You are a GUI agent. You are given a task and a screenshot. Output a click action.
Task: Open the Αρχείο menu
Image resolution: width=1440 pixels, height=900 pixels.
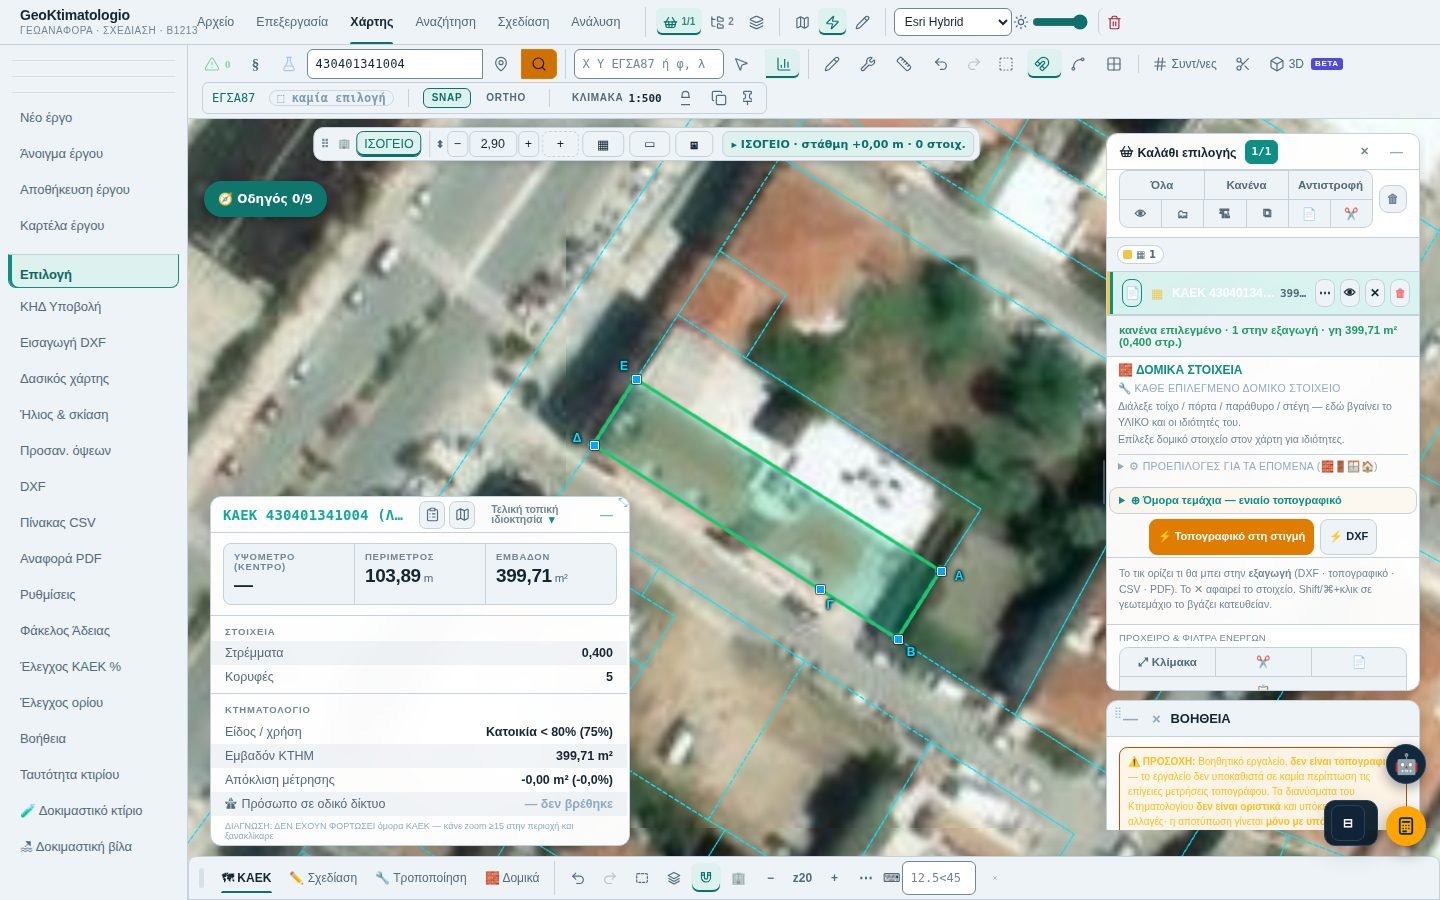point(215,22)
